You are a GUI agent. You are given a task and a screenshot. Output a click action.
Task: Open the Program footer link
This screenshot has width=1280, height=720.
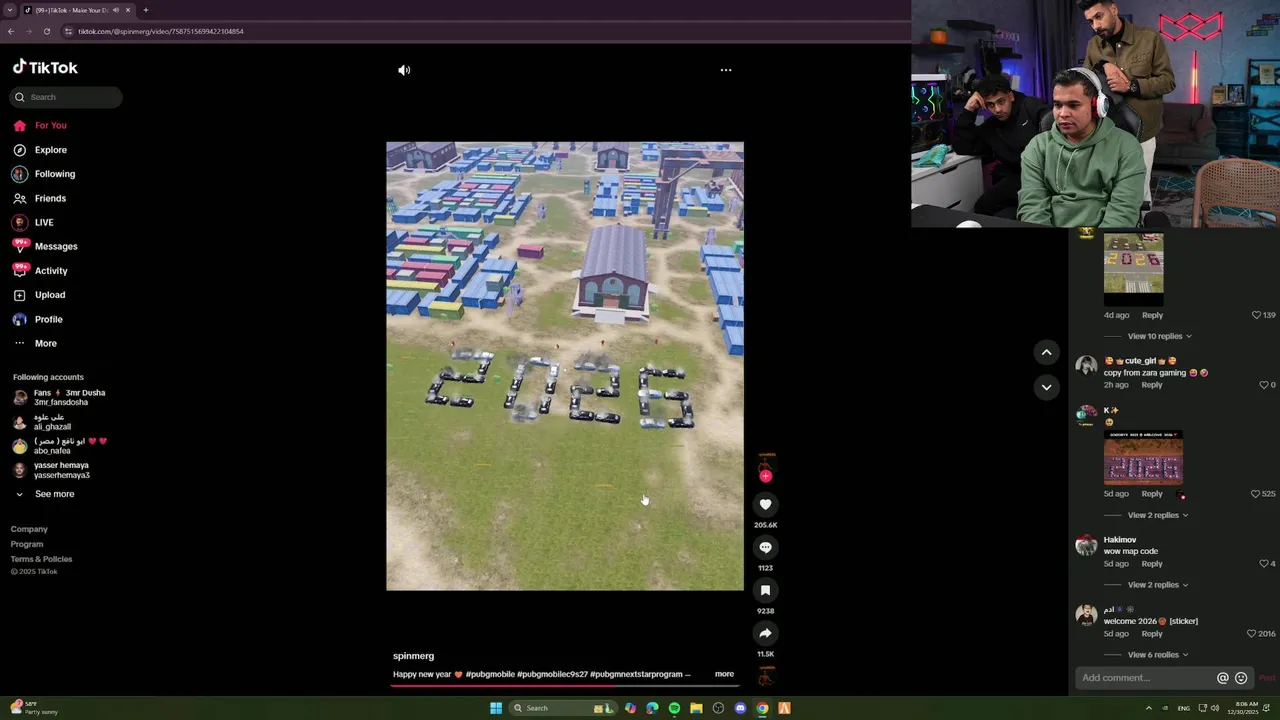coord(27,544)
